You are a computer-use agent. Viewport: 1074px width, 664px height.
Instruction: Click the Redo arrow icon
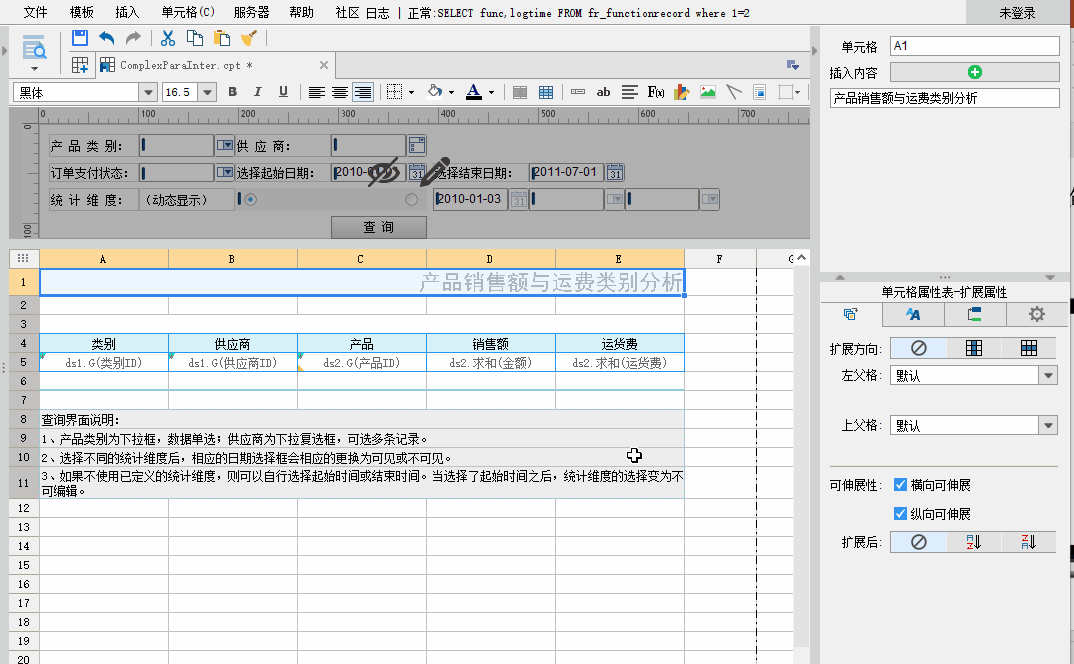pyautogui.click(x=133, y=38)
